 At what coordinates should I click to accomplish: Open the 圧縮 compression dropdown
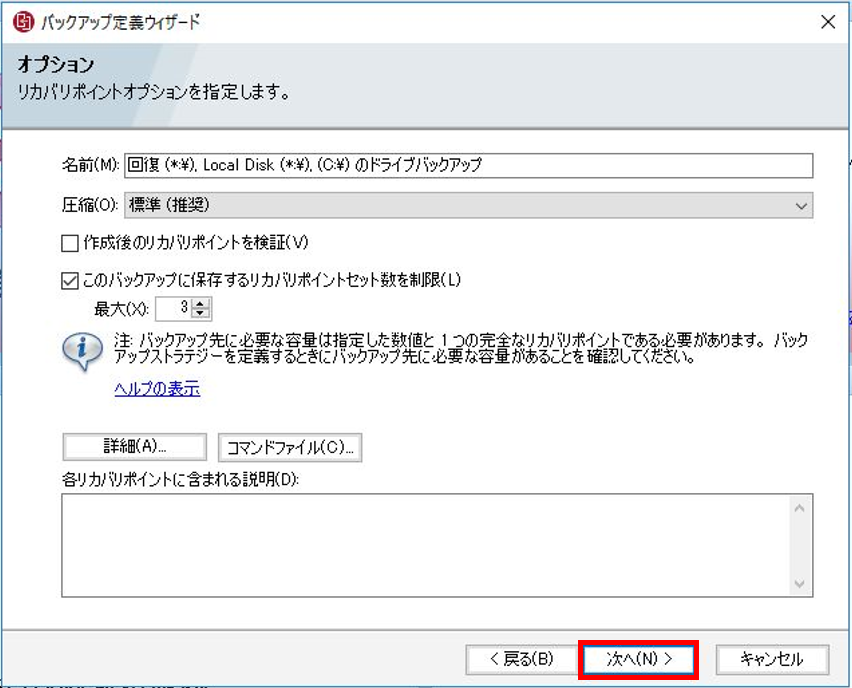coord(468,205)
